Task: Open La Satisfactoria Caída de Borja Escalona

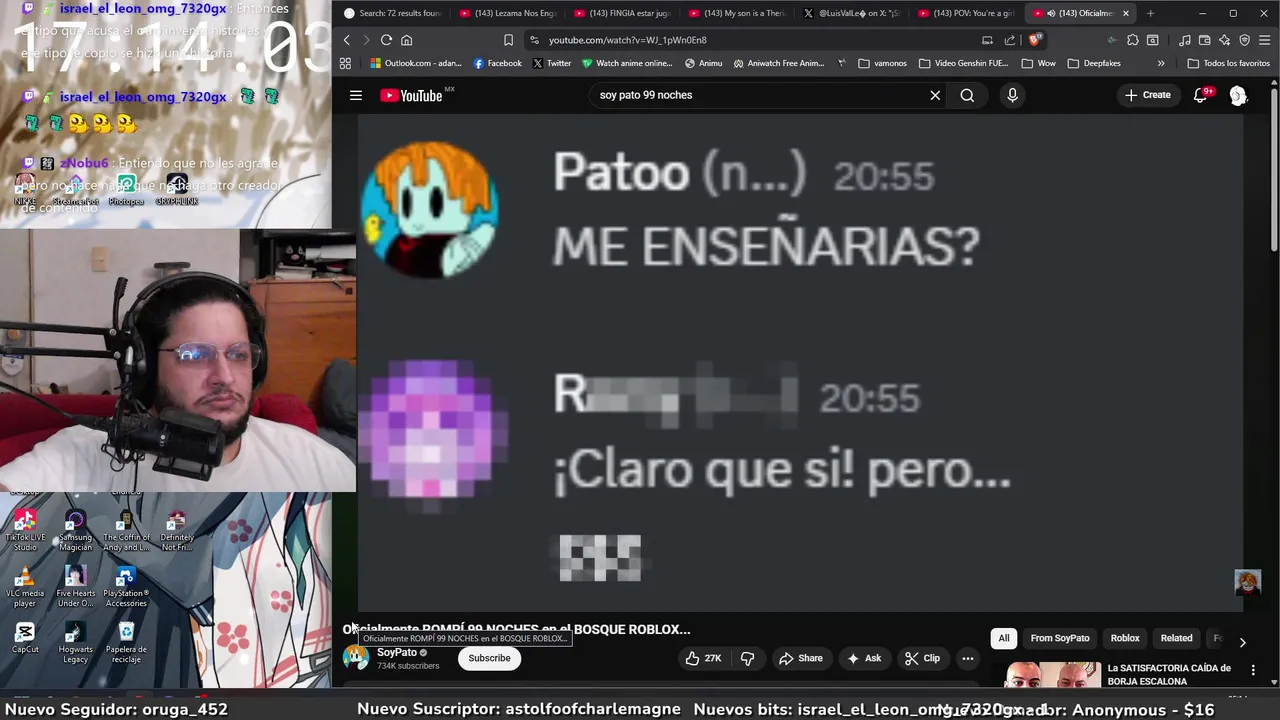Action: click(x=1169, y=675)
